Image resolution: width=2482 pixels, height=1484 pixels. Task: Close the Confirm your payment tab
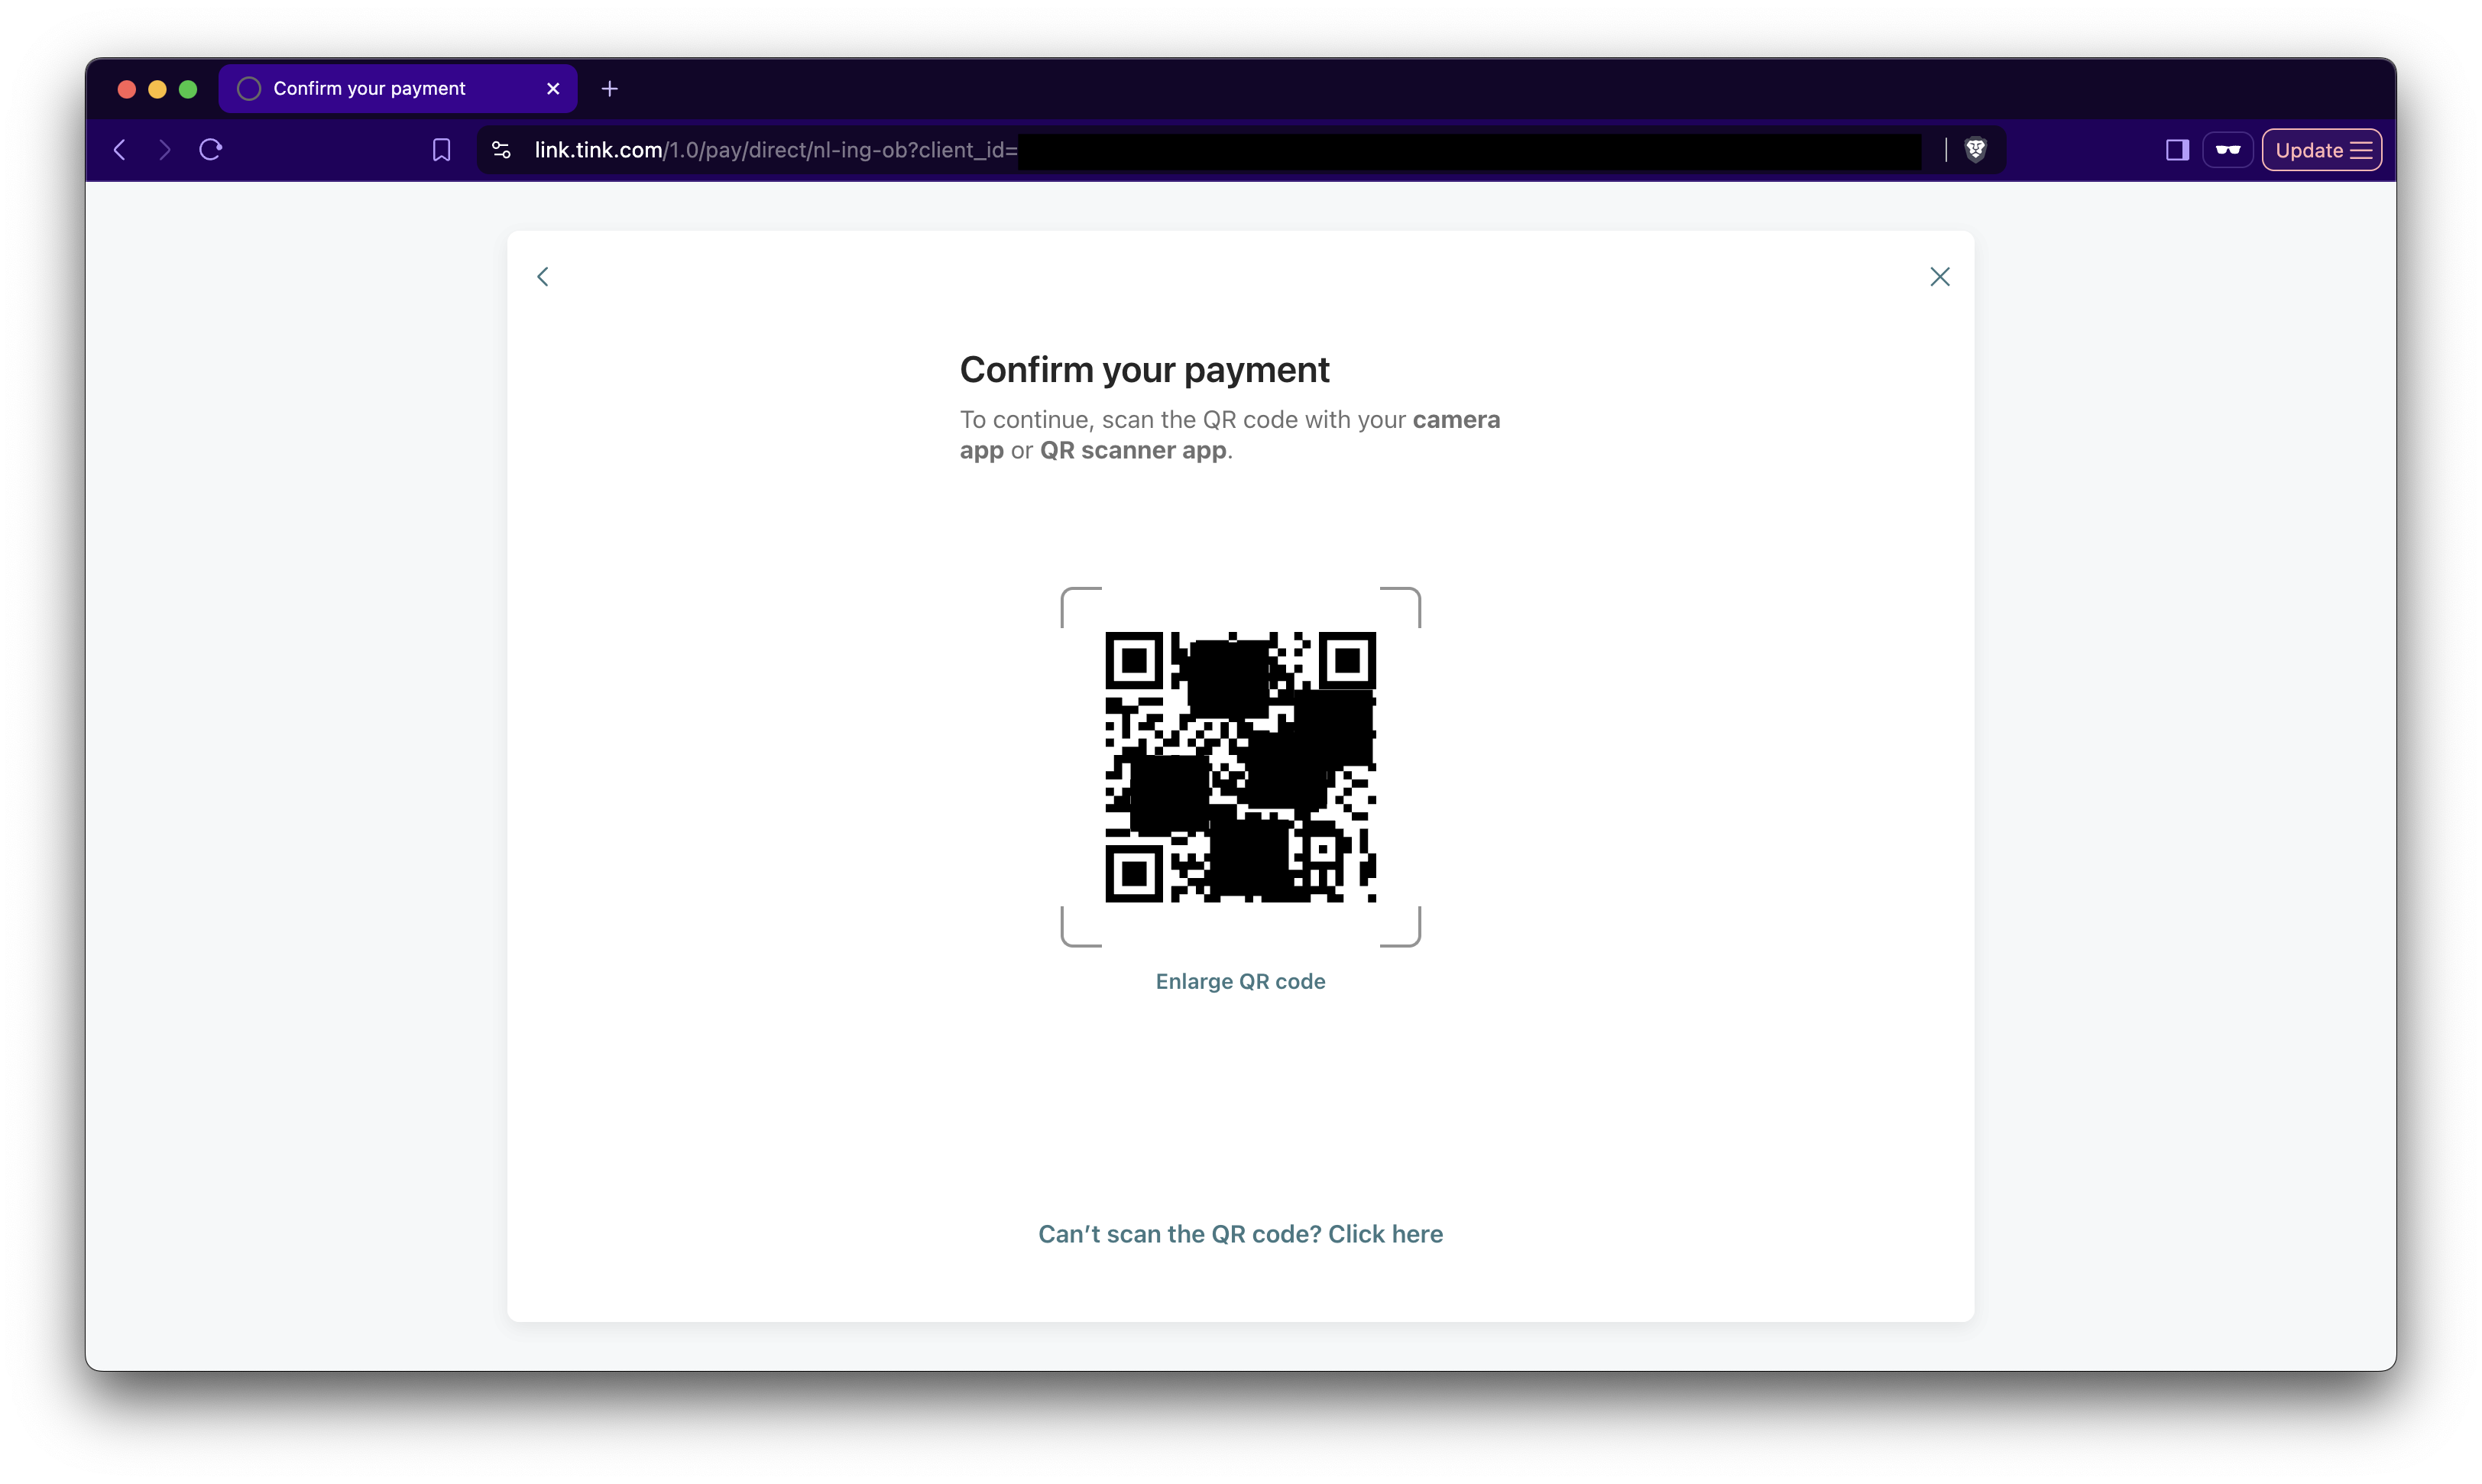553,89
